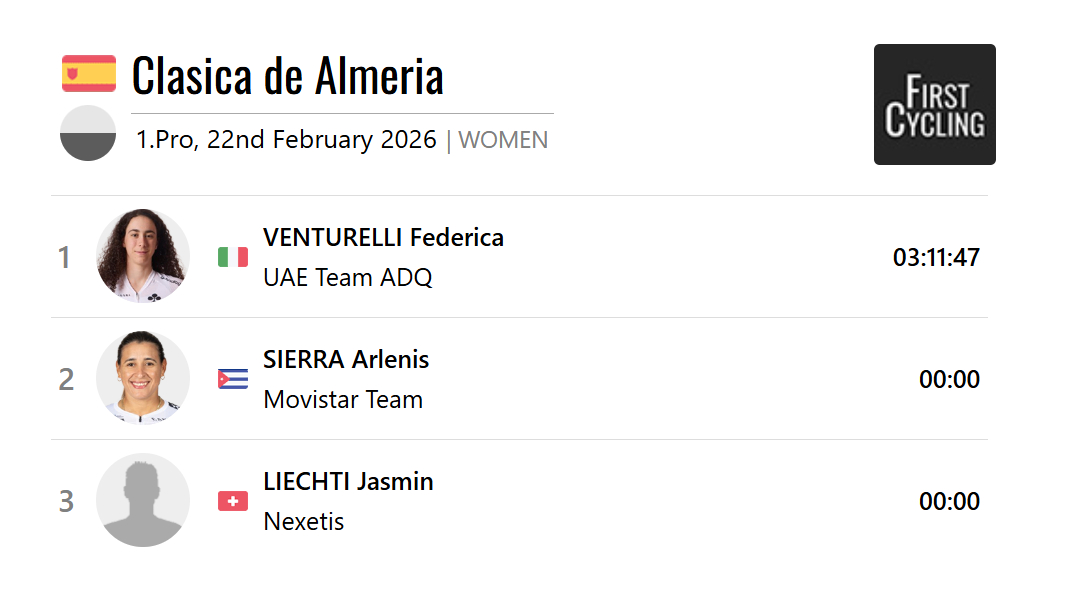Click the Cuba flag icon
The image size is (1077, 597).
[x=233, y=379]
